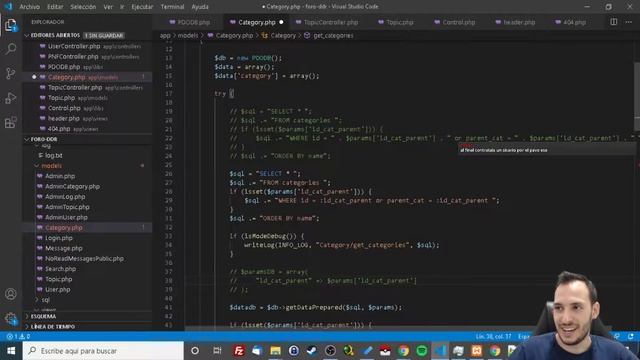640x360 pixels.
Task: Open the Archivo menu
Action: point(30,7)
